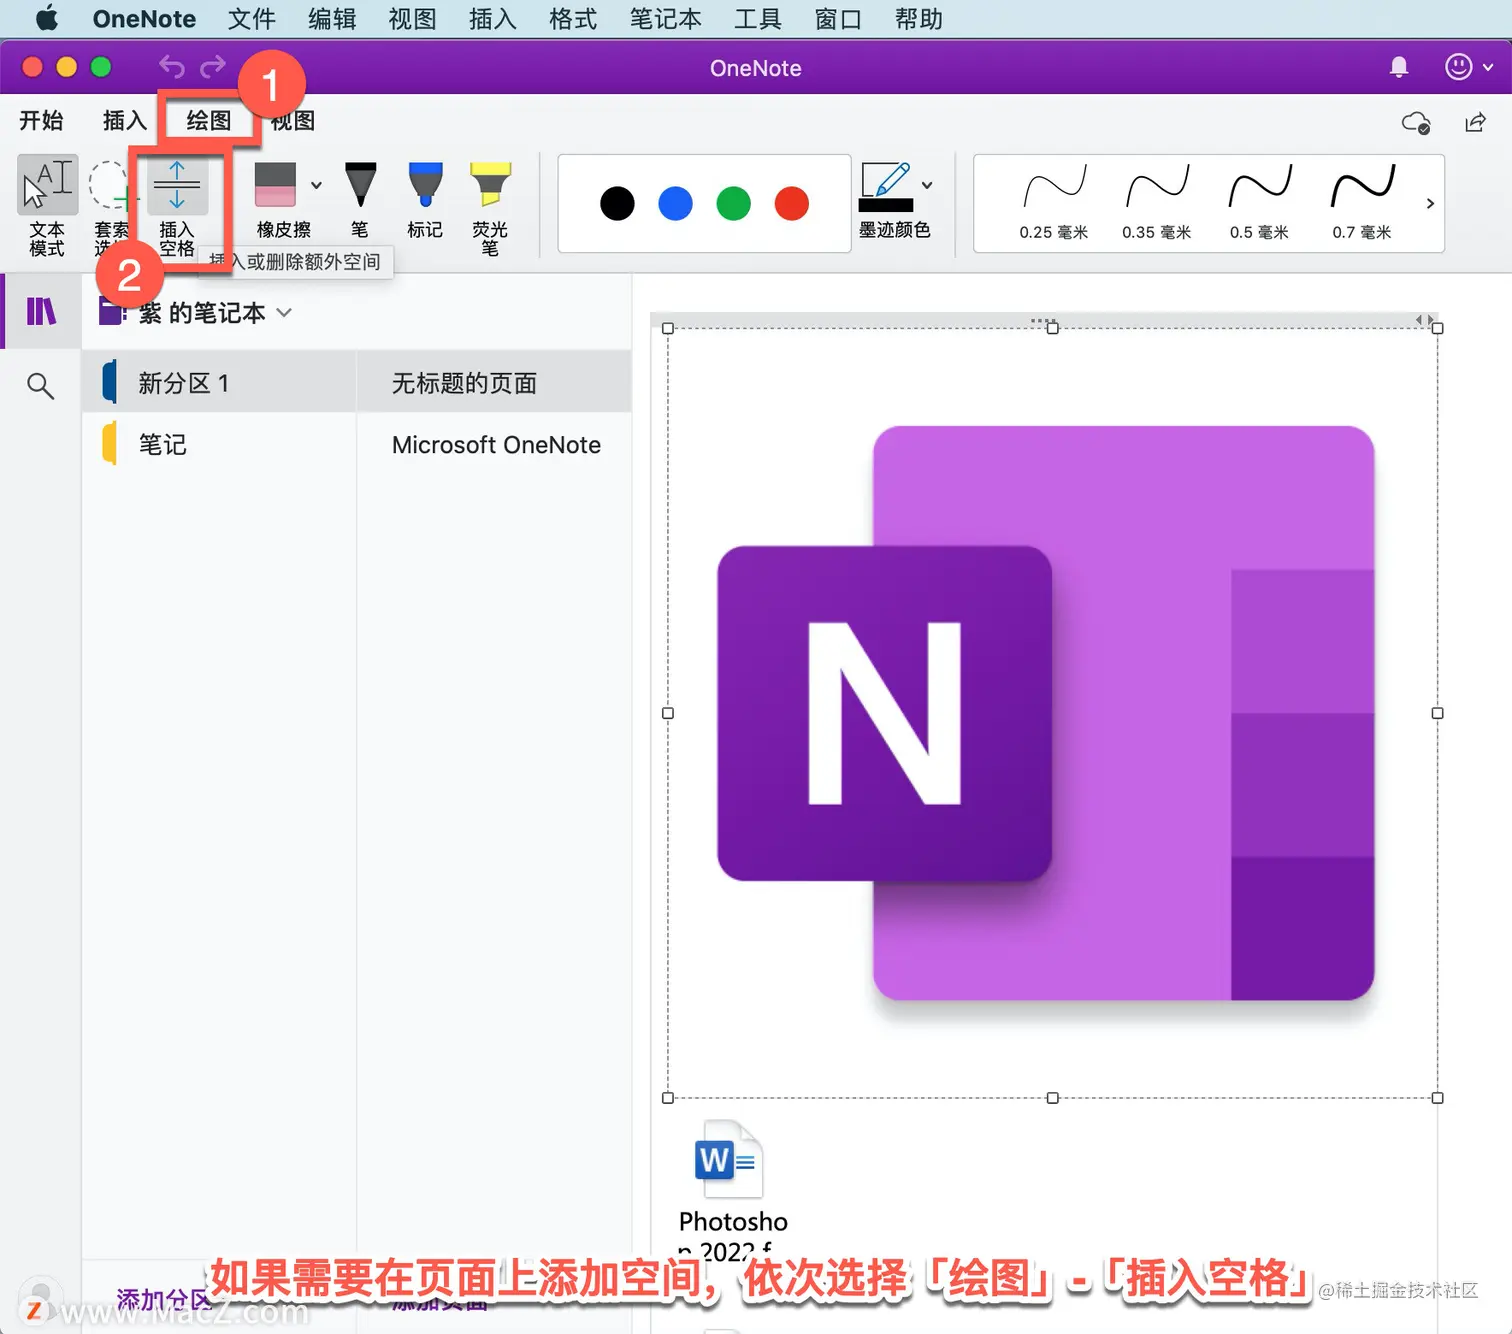Open the Eraser options dropdown arrow
Image resolution: width=1512 pixels, height=1334 pixels.
click(316, 185)
